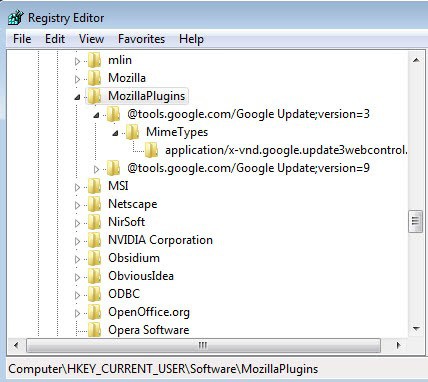This screenshot has height=382, width=428.
Task: Expand the OpenOffice.org key
Action: 78,313
